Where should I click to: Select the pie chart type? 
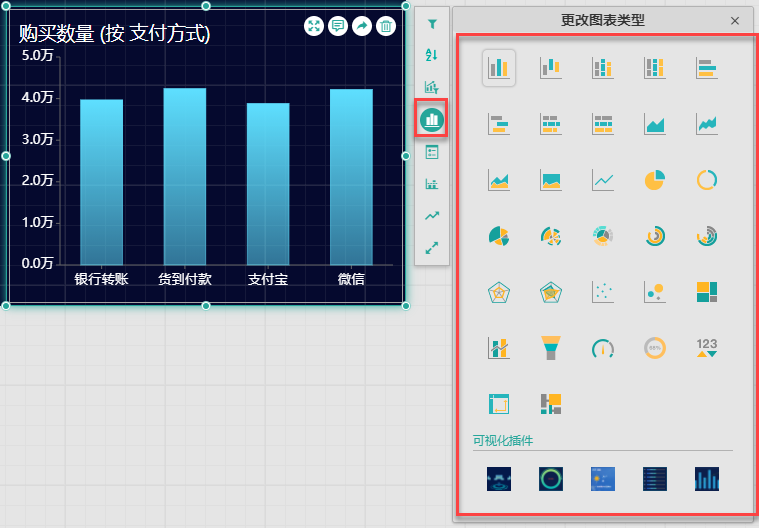pyautogui.click(x=654, y=180)
